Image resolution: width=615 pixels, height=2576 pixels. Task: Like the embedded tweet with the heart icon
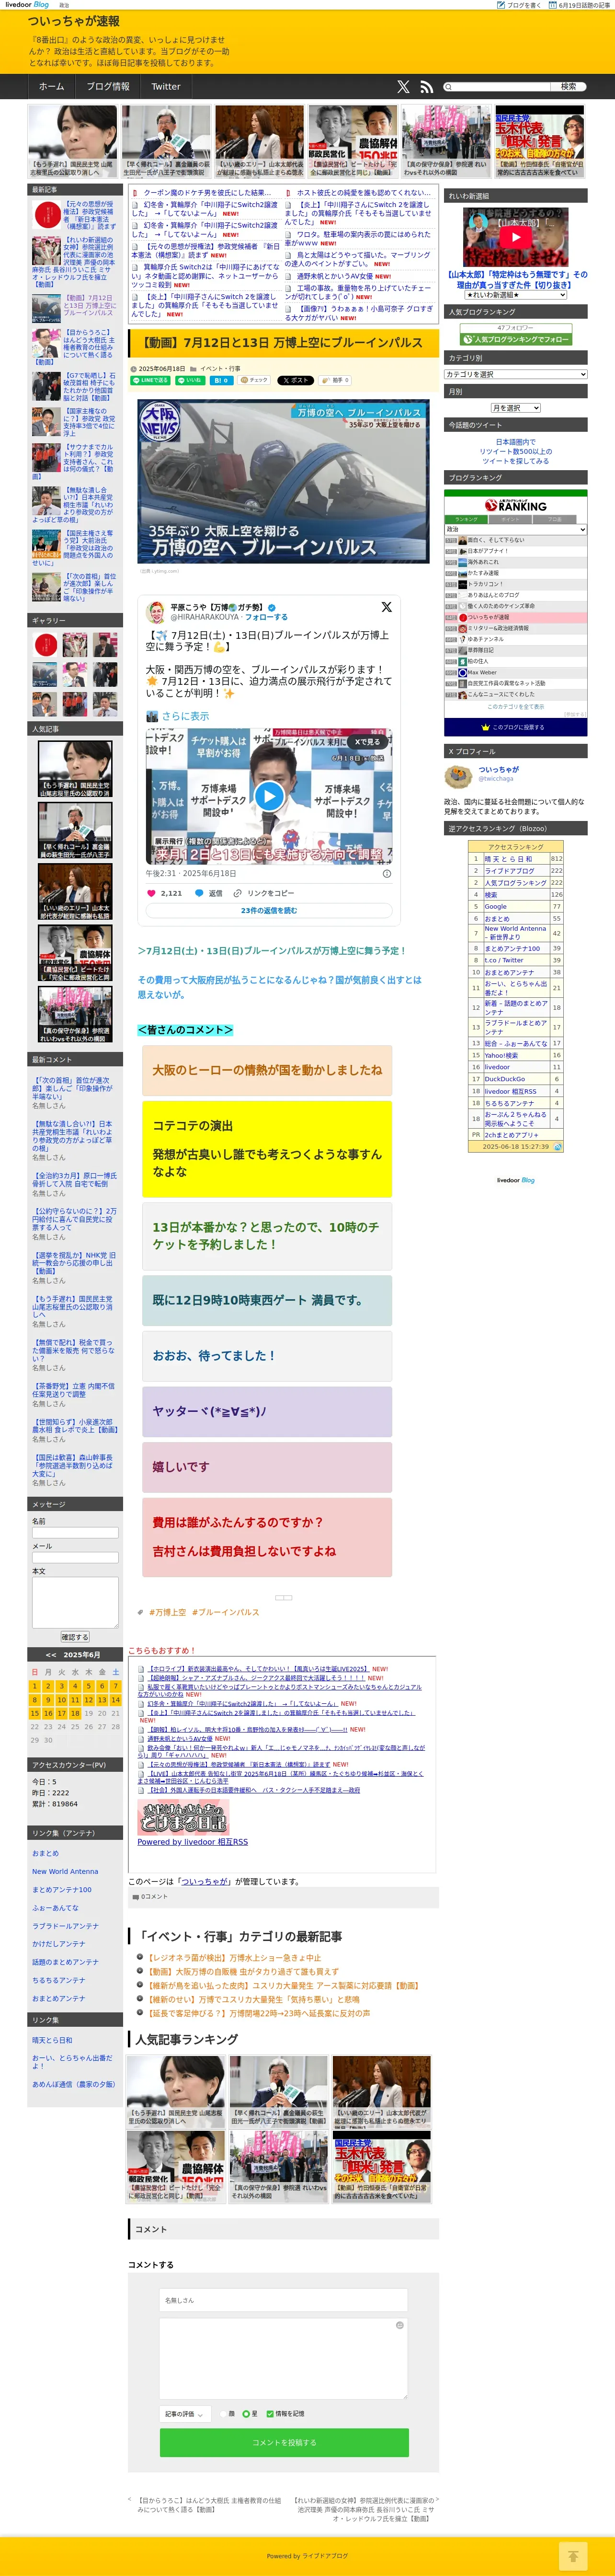click(x=152, y=893)
